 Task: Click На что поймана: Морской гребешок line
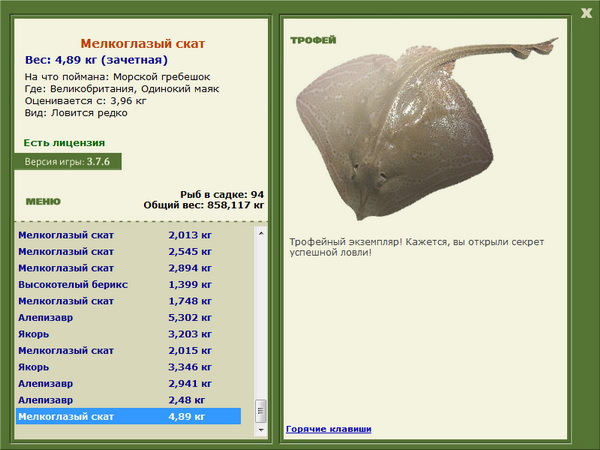coord(117,77)
